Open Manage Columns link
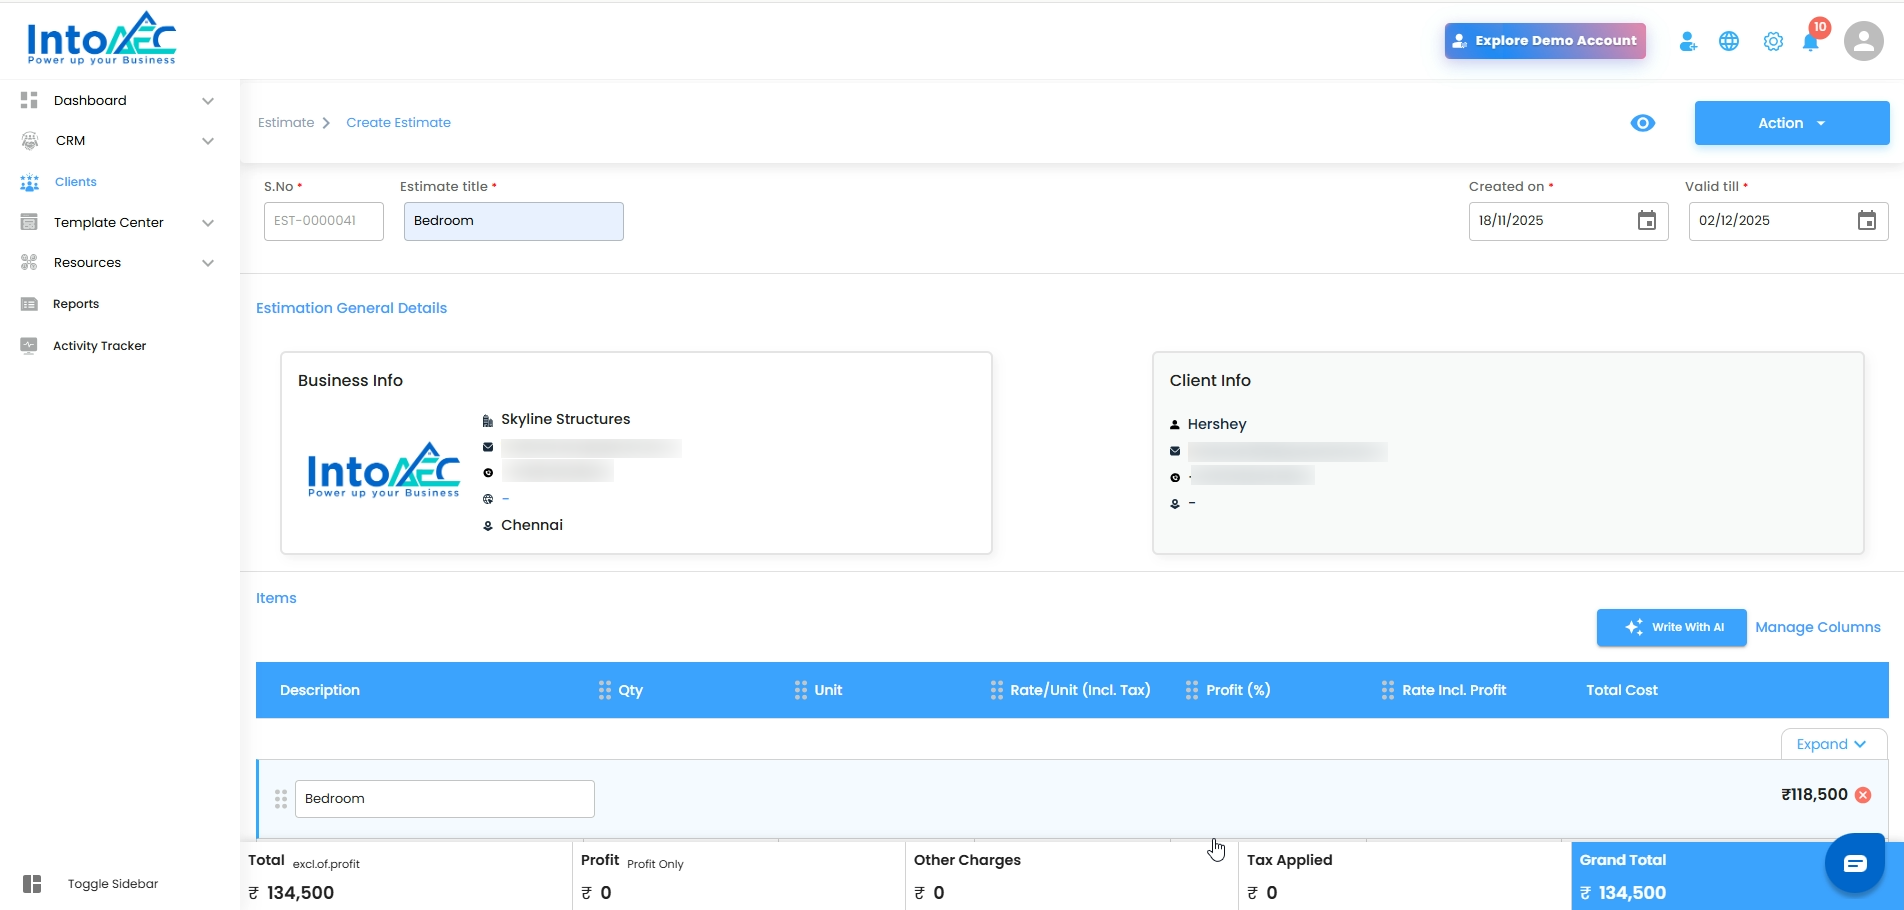Image resolution: width=1904 pixels, height=910 pixels. (x=1818, y=627)
